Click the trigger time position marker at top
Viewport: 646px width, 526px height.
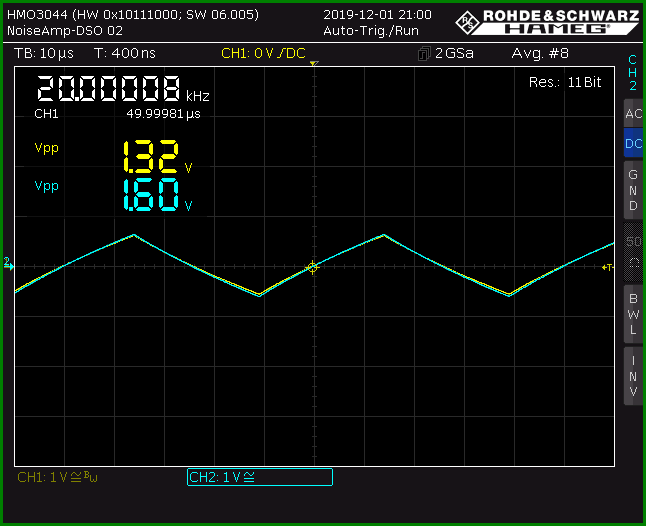point(314,63)
